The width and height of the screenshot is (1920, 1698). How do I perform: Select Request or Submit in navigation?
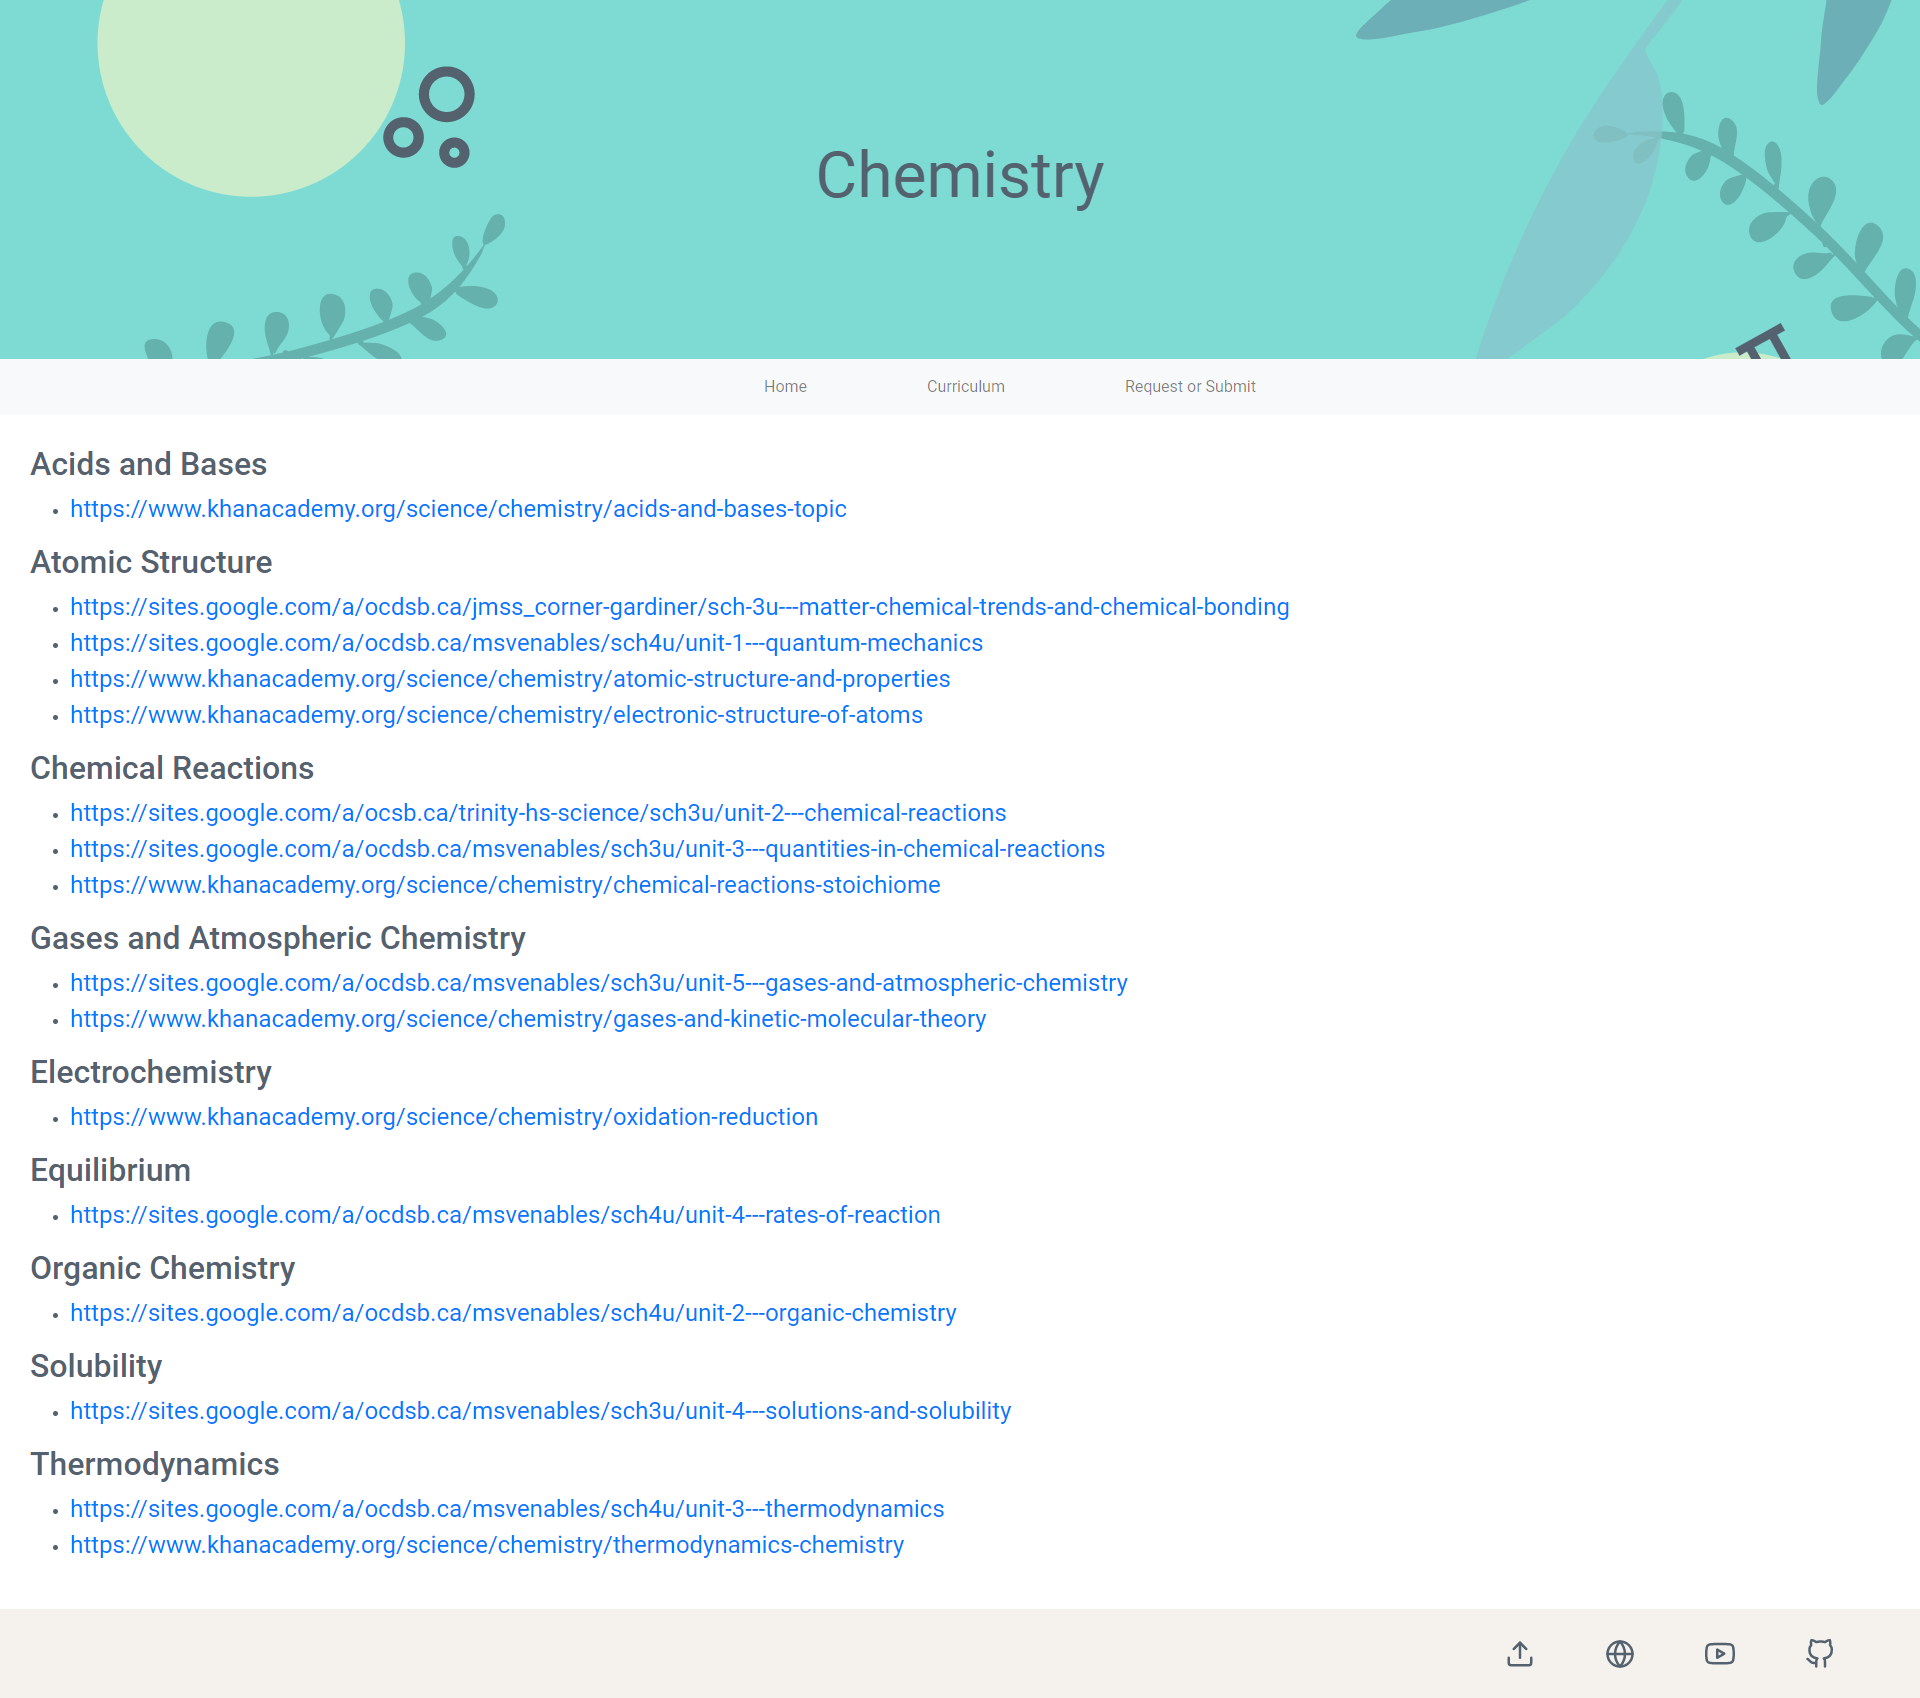tap(1189, 387)
